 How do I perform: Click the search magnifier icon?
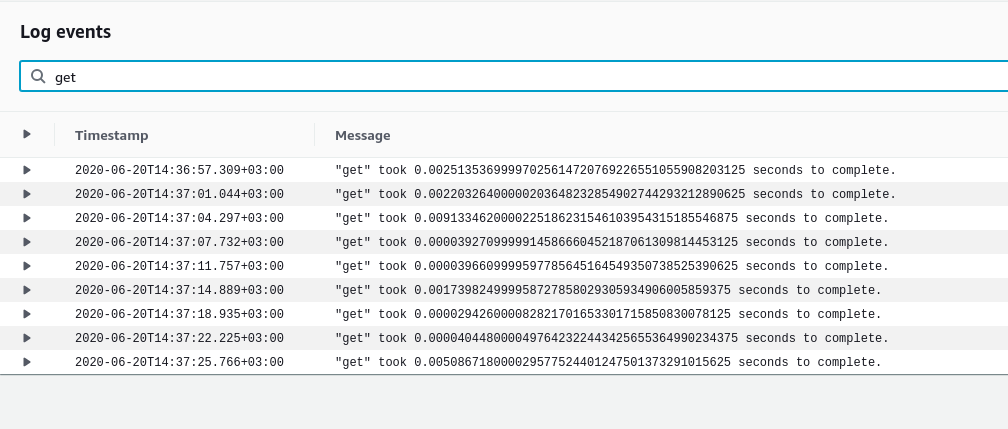pos(38,77)
